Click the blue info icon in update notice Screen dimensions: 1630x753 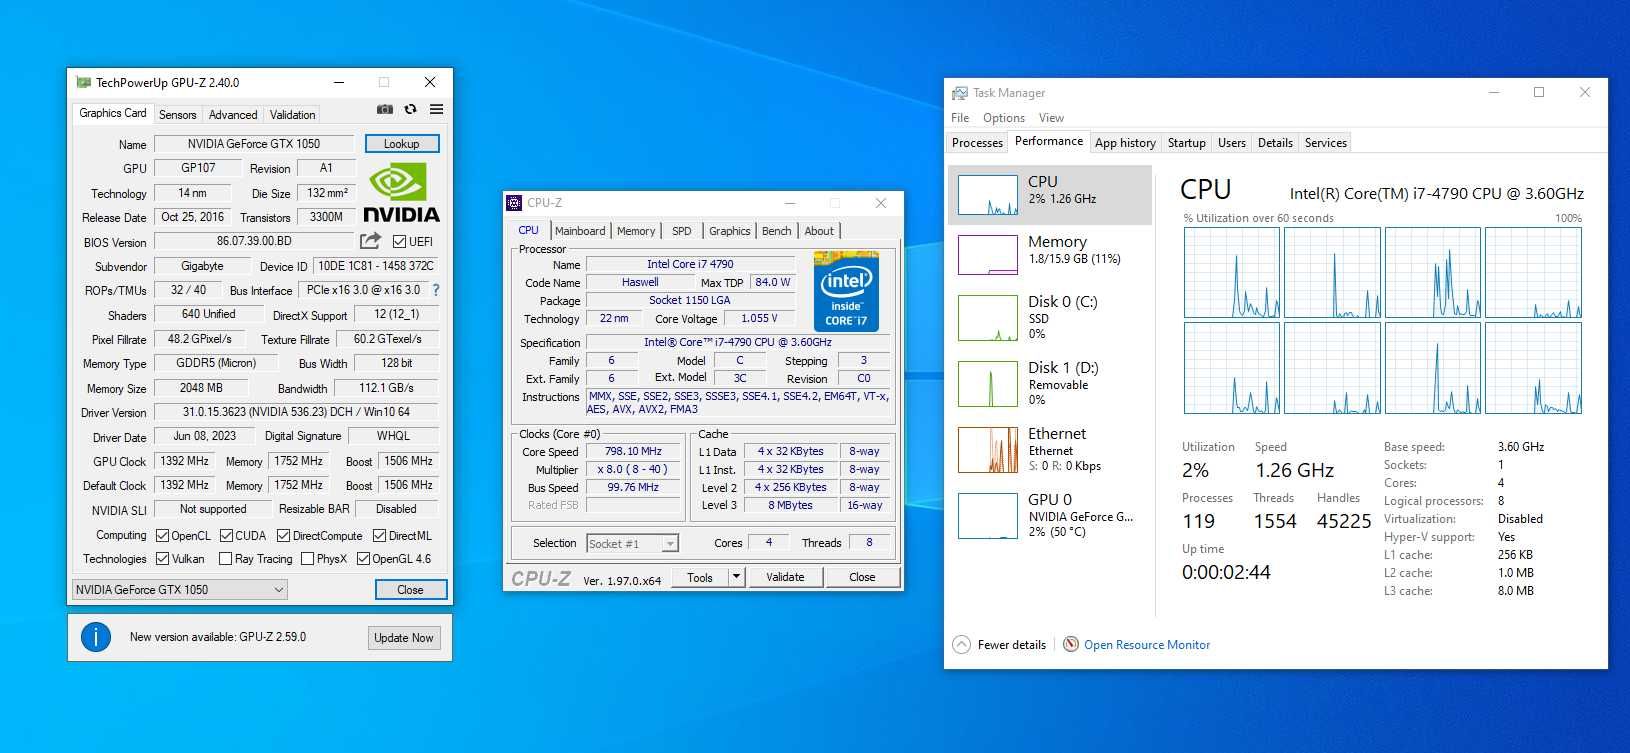96,637
